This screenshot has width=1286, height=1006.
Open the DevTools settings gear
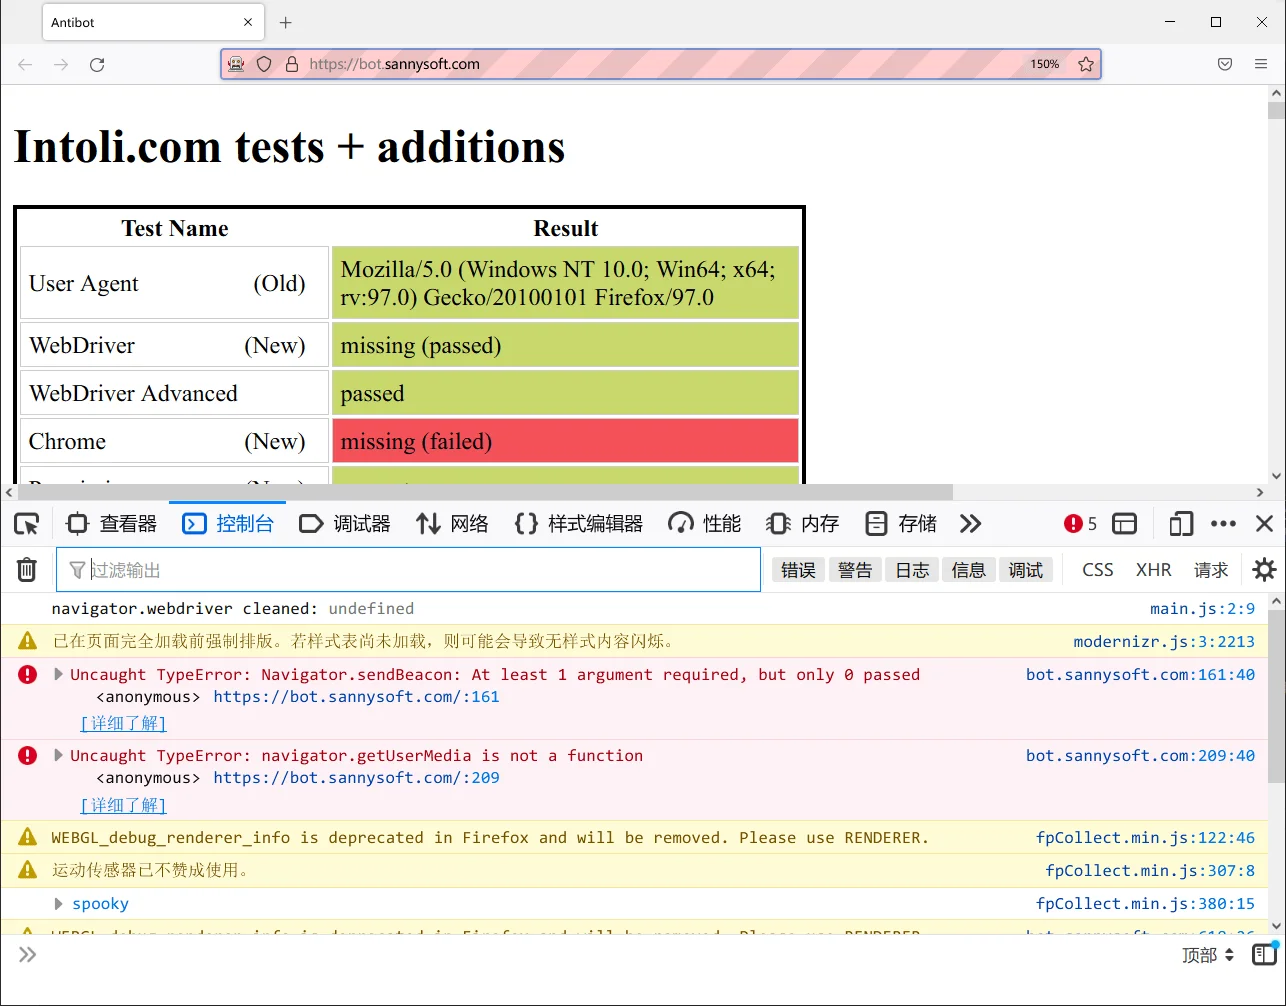click(x=1264, y=569)
